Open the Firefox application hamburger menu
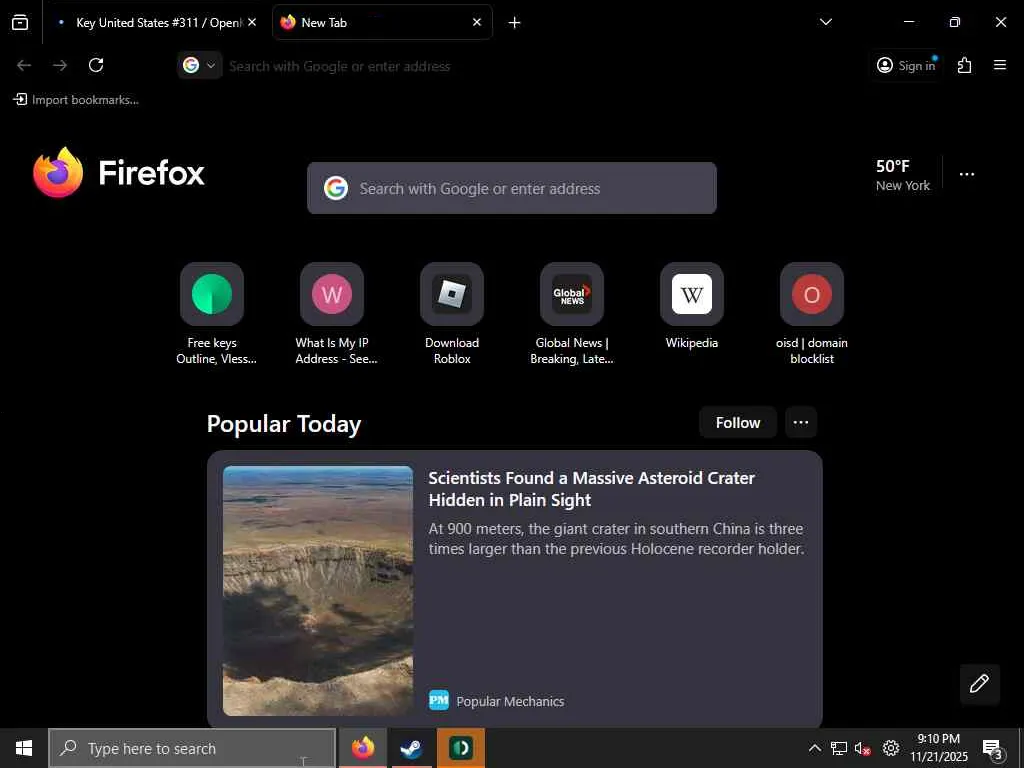The height and width of the screenshot is (768, 1024). coord(1000,65)
